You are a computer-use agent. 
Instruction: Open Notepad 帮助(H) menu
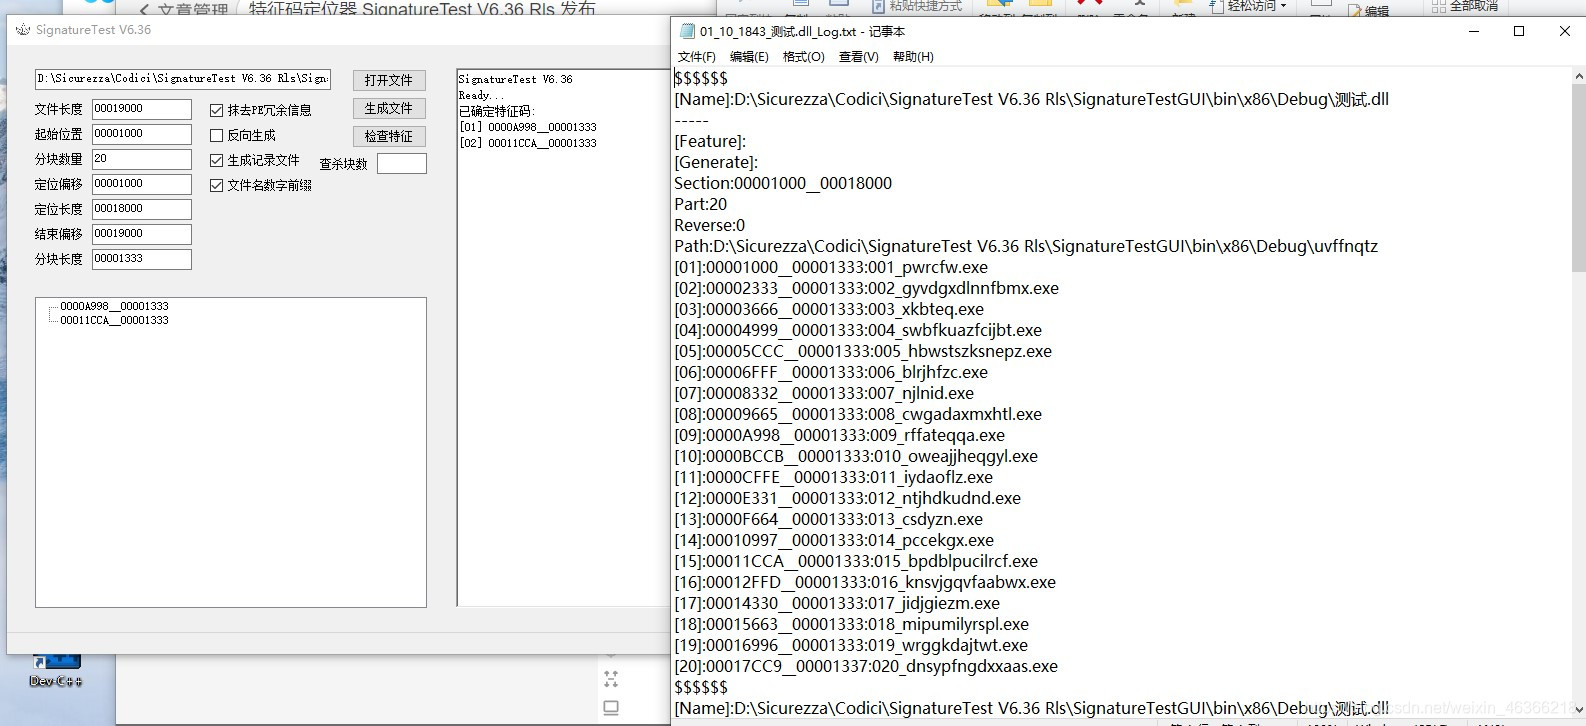(x=913, y=57)
